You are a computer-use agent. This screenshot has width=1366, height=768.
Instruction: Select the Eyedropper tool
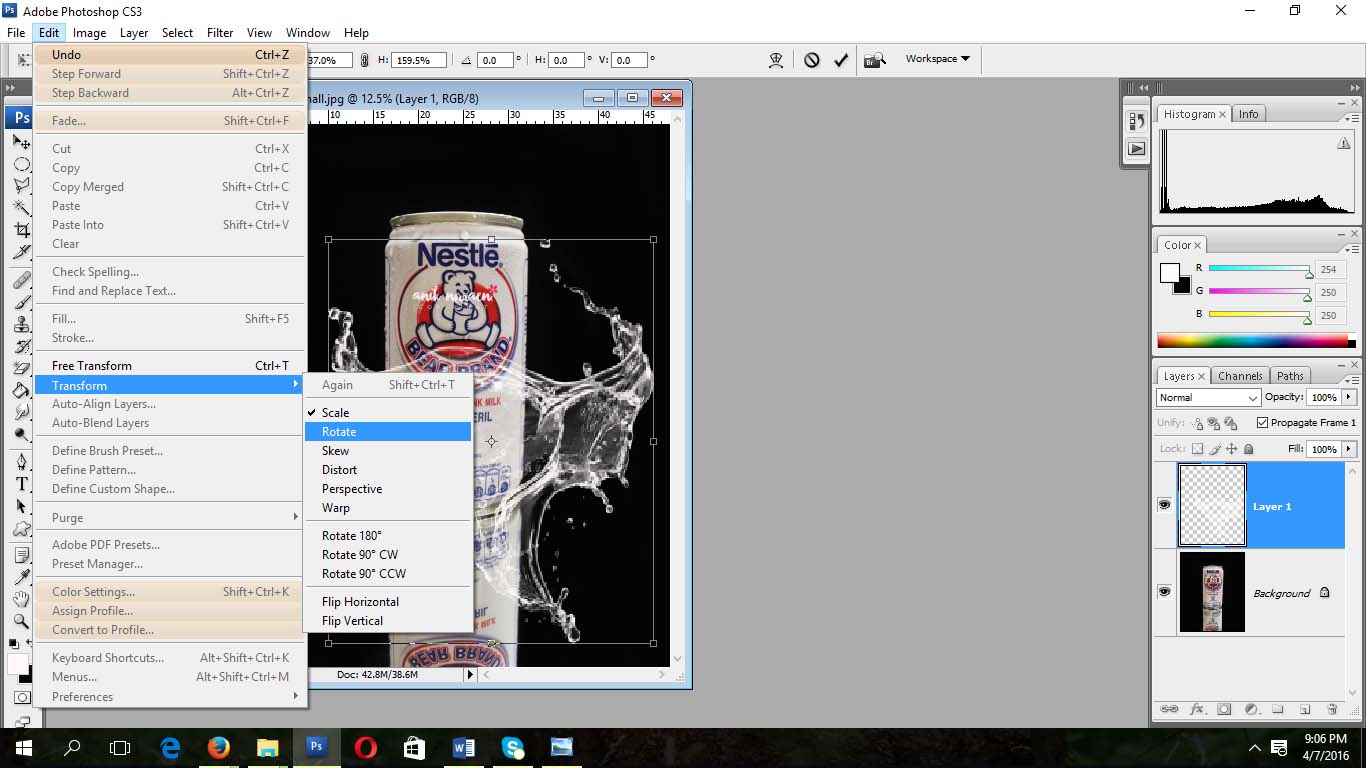click(21, 577)
